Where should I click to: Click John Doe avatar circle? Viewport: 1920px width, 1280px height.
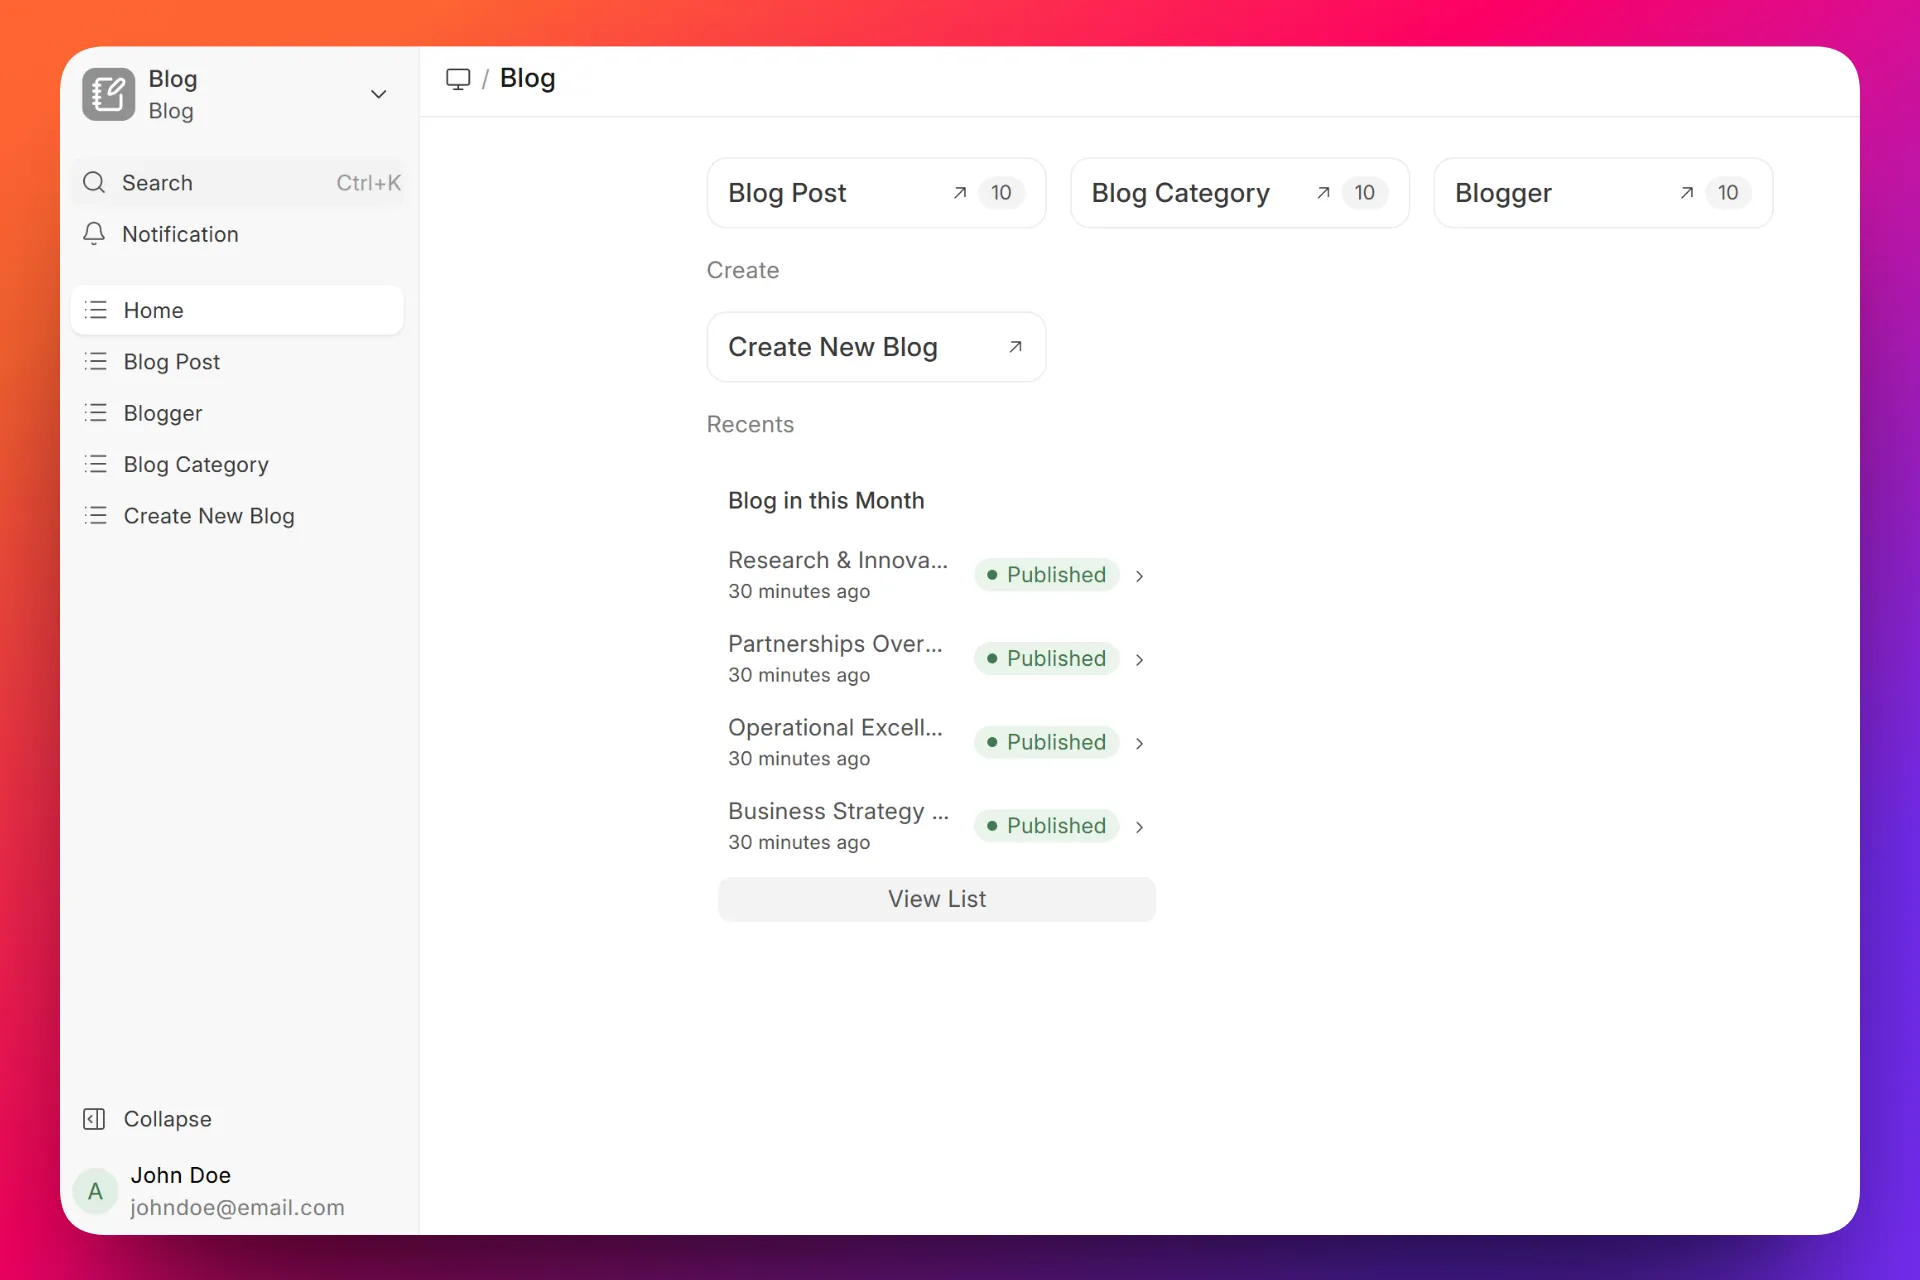coord(96,1191)
